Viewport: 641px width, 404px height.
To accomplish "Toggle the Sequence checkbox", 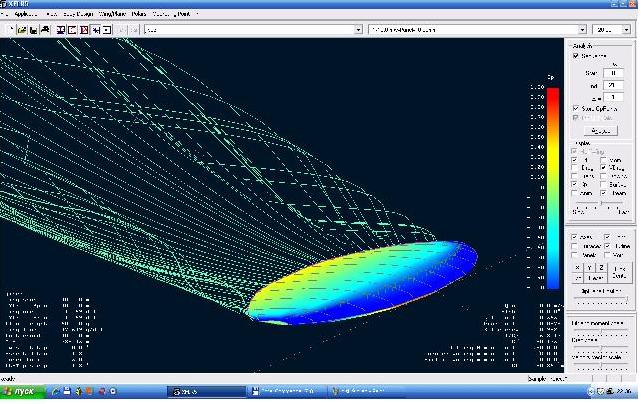I will [576, 56].
